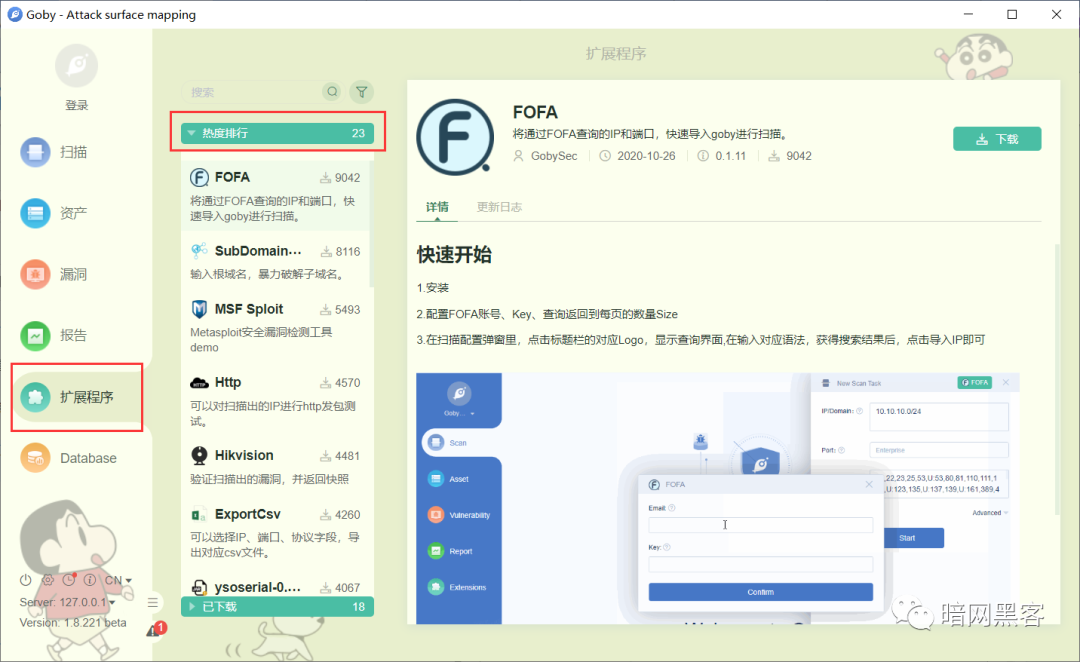Click the Goby login avatar icon
This screenshot has height=662, width=1080.
tap(76, 65)
